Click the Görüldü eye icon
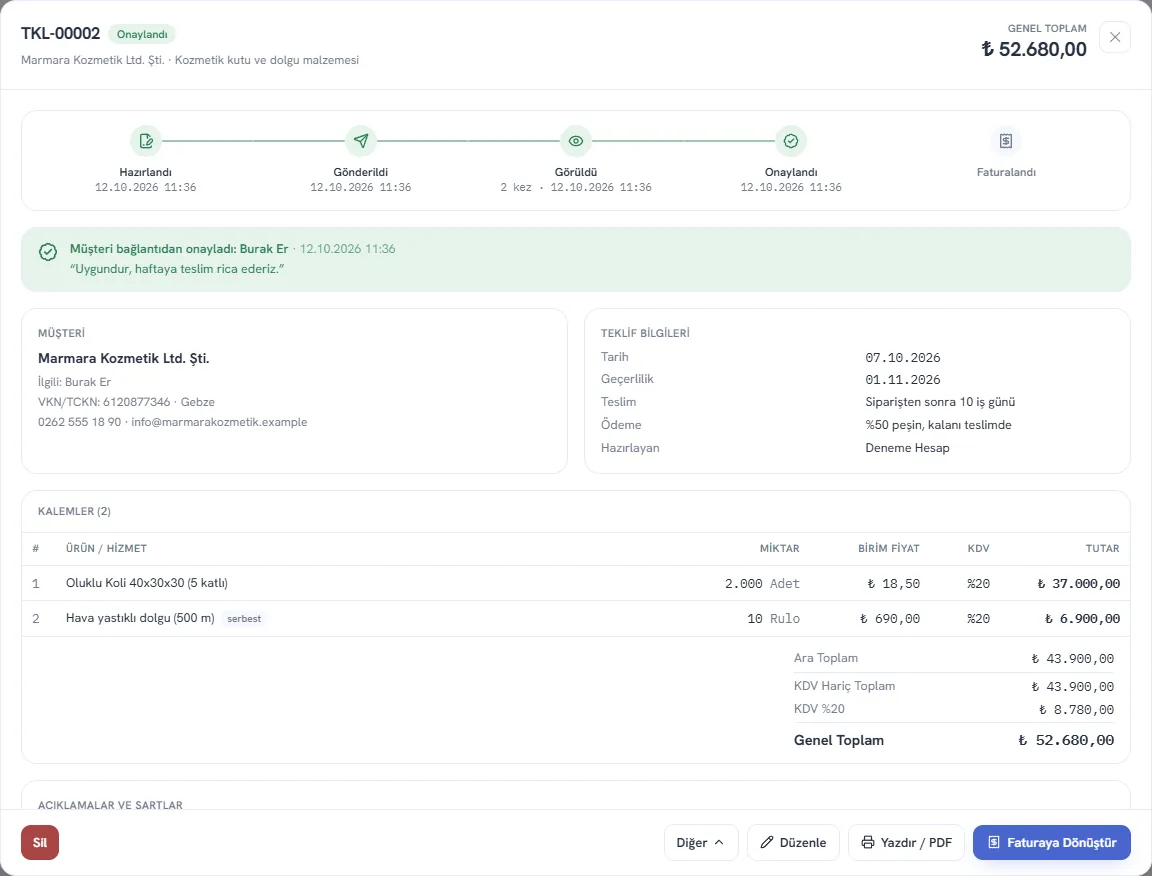The width and height of the screenshot is (1152, 876). [576, 140]
